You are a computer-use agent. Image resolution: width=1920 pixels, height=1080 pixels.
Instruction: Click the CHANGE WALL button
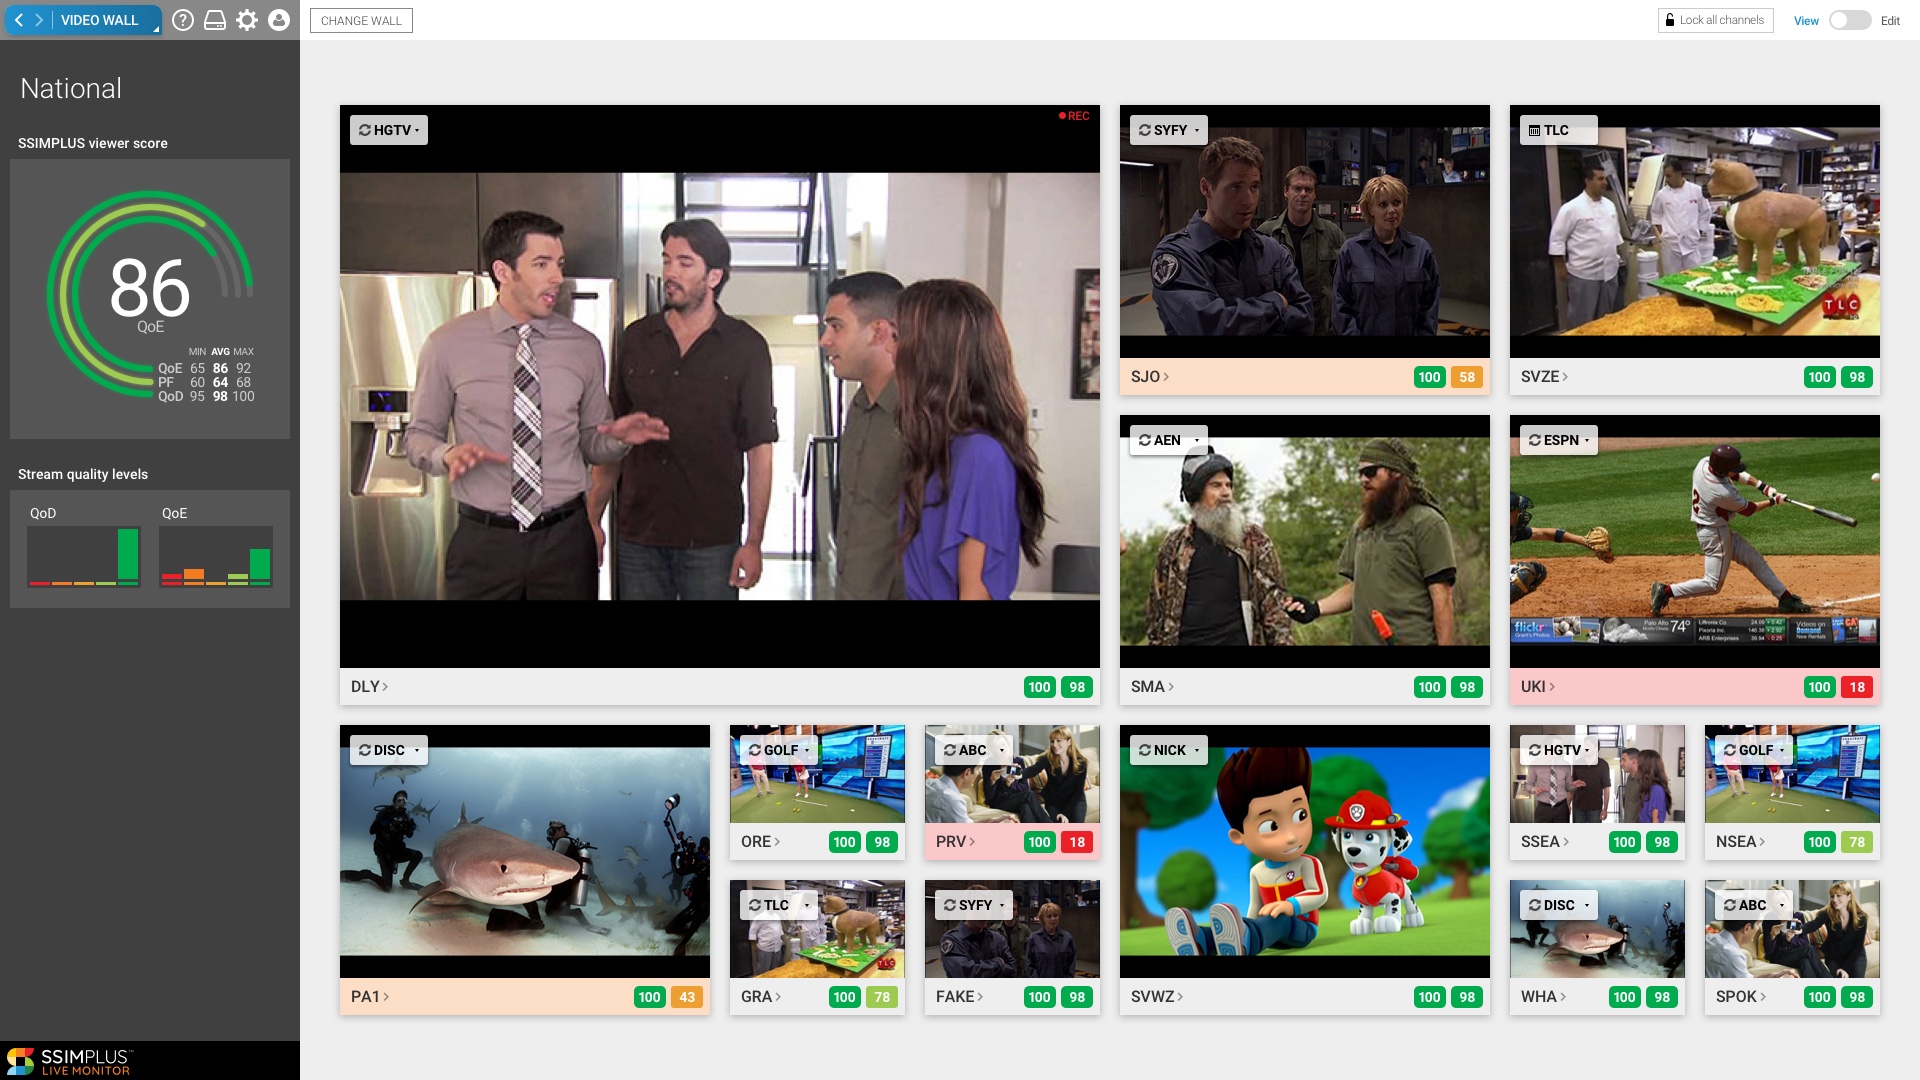361,20
